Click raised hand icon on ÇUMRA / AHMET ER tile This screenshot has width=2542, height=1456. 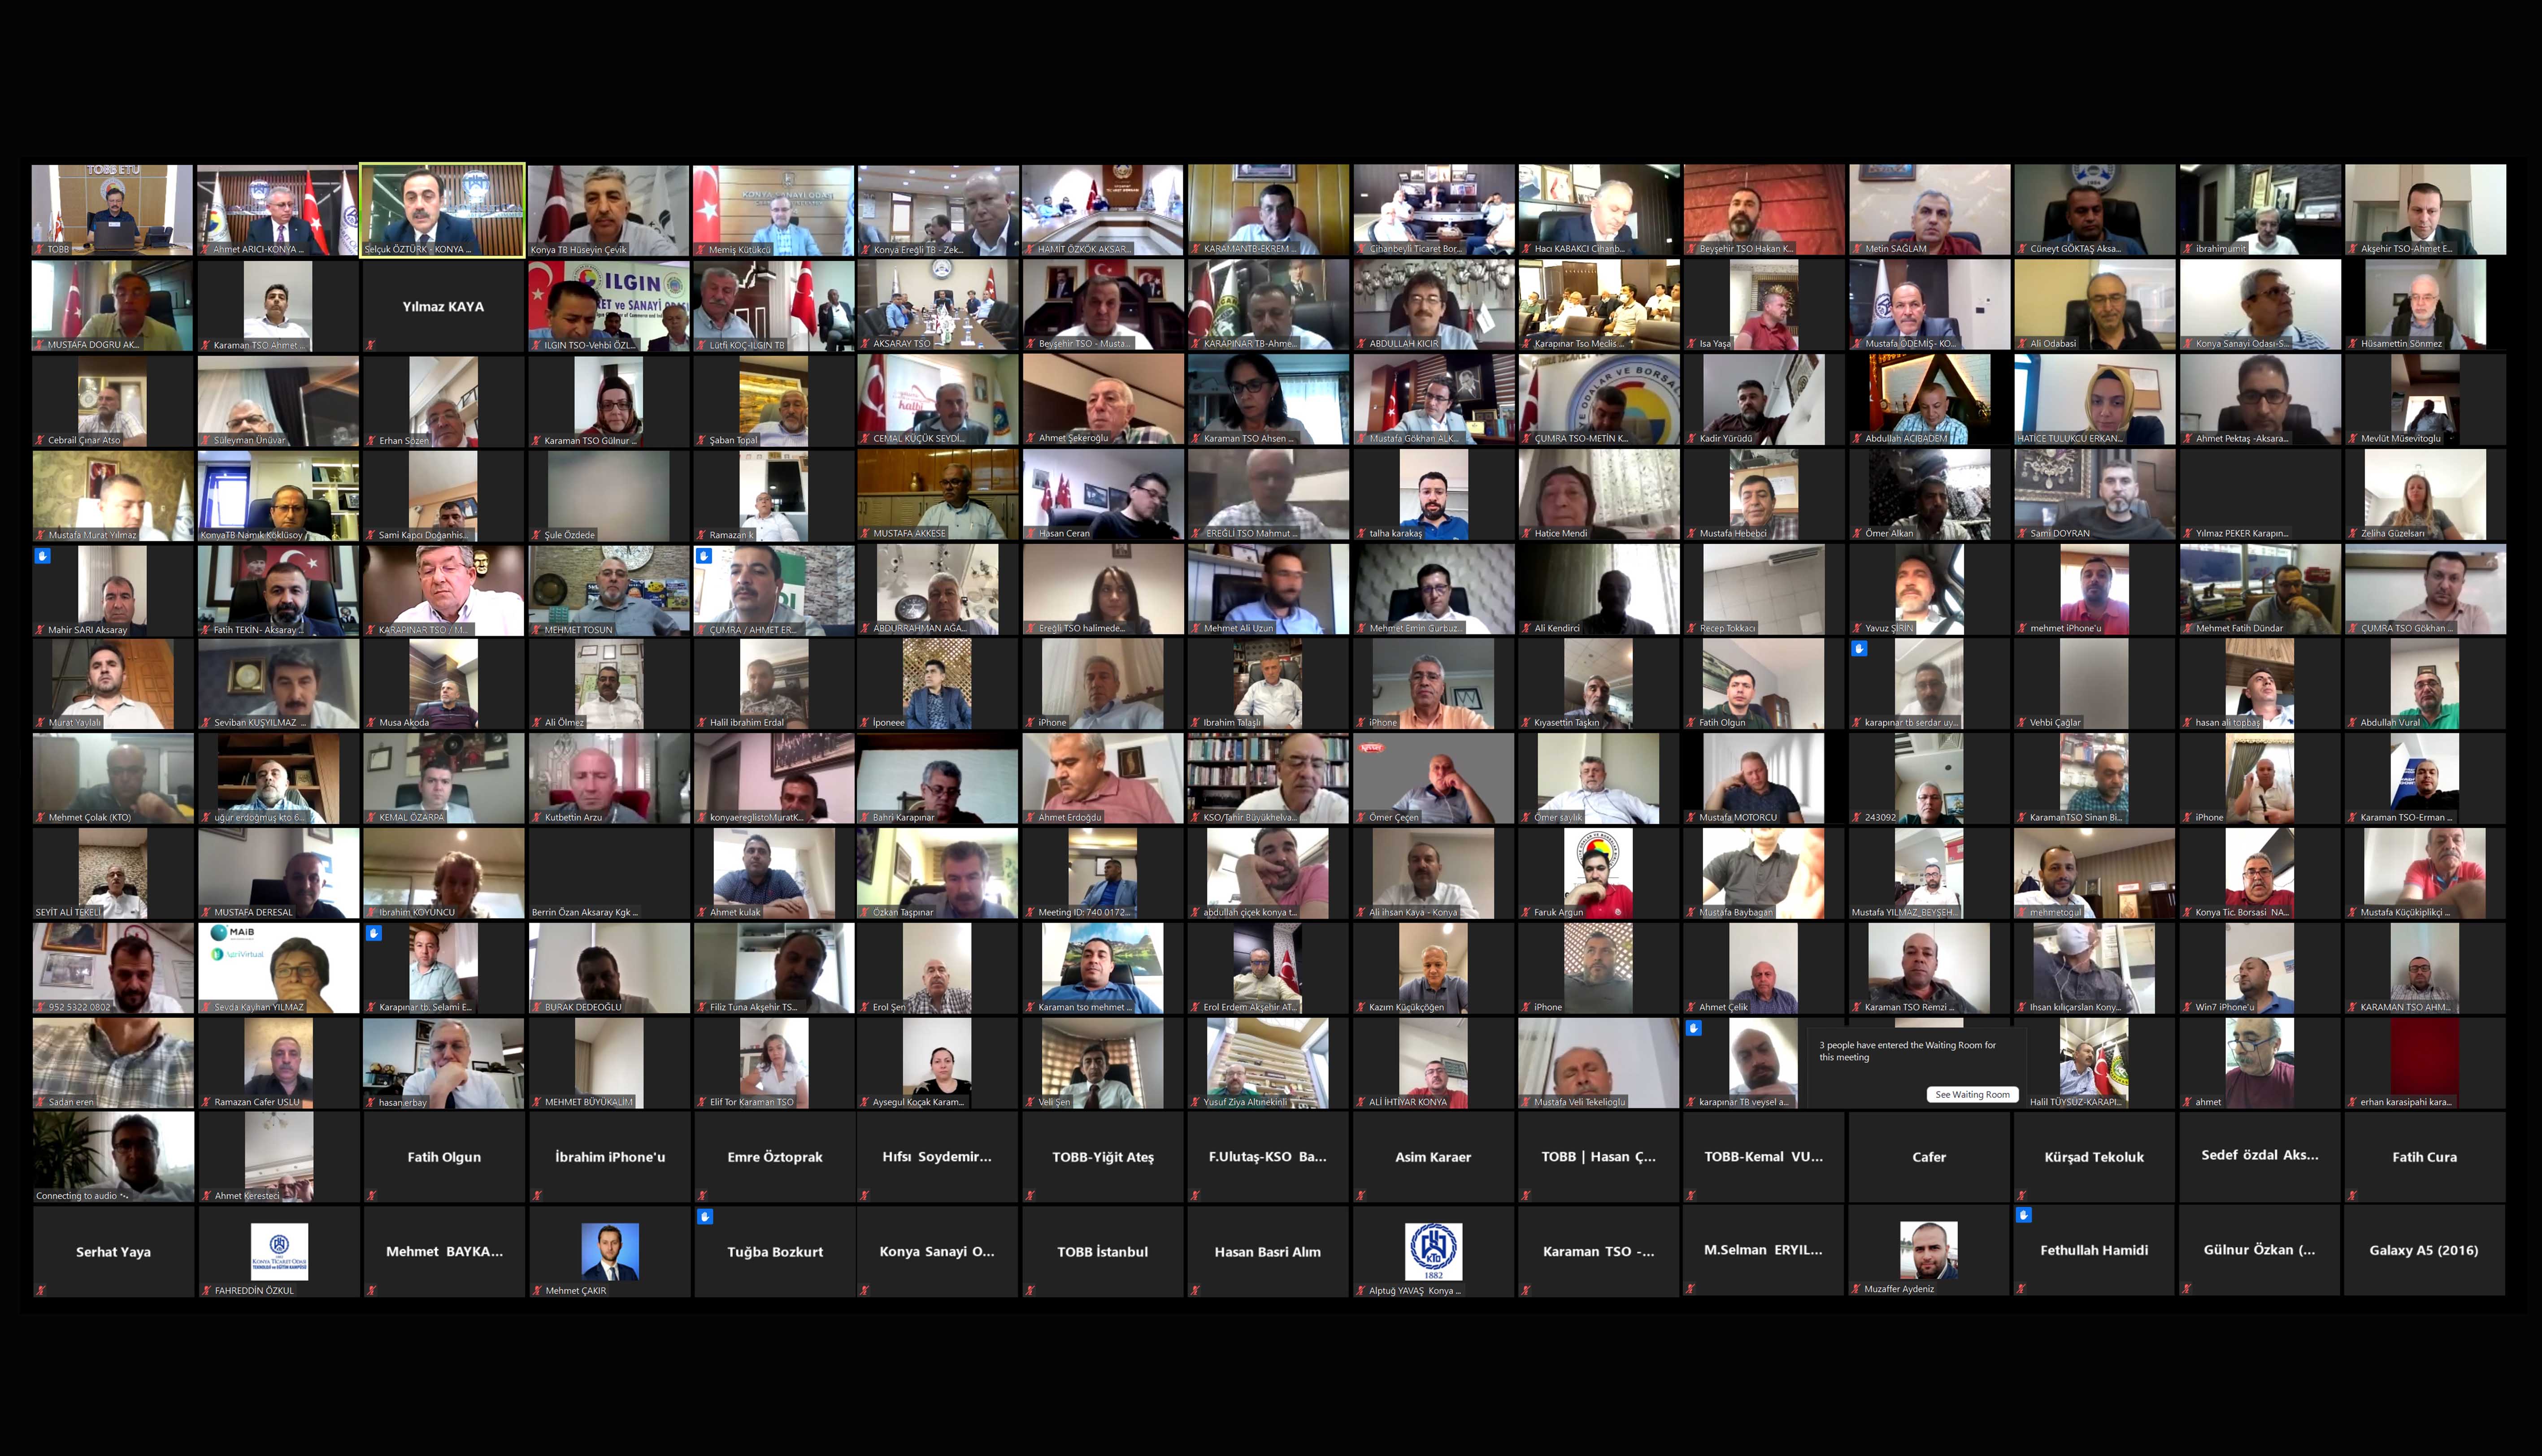[704, 556]
